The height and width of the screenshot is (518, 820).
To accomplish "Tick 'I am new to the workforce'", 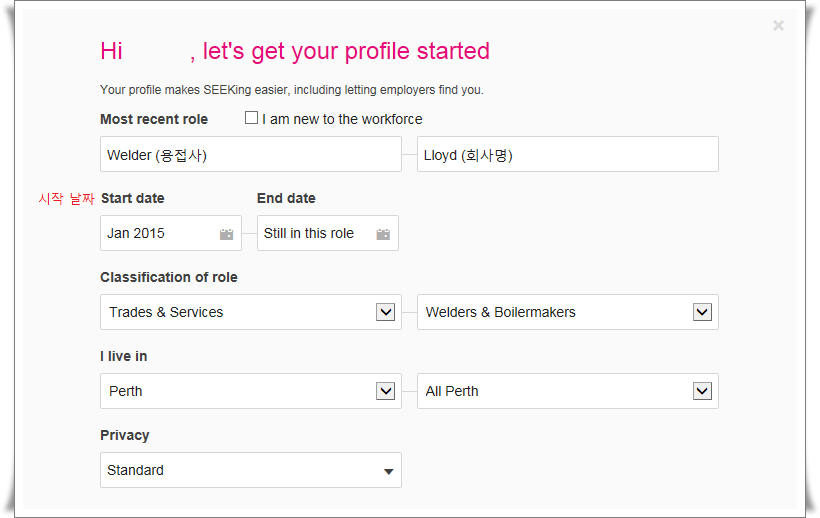I will 252,118.
